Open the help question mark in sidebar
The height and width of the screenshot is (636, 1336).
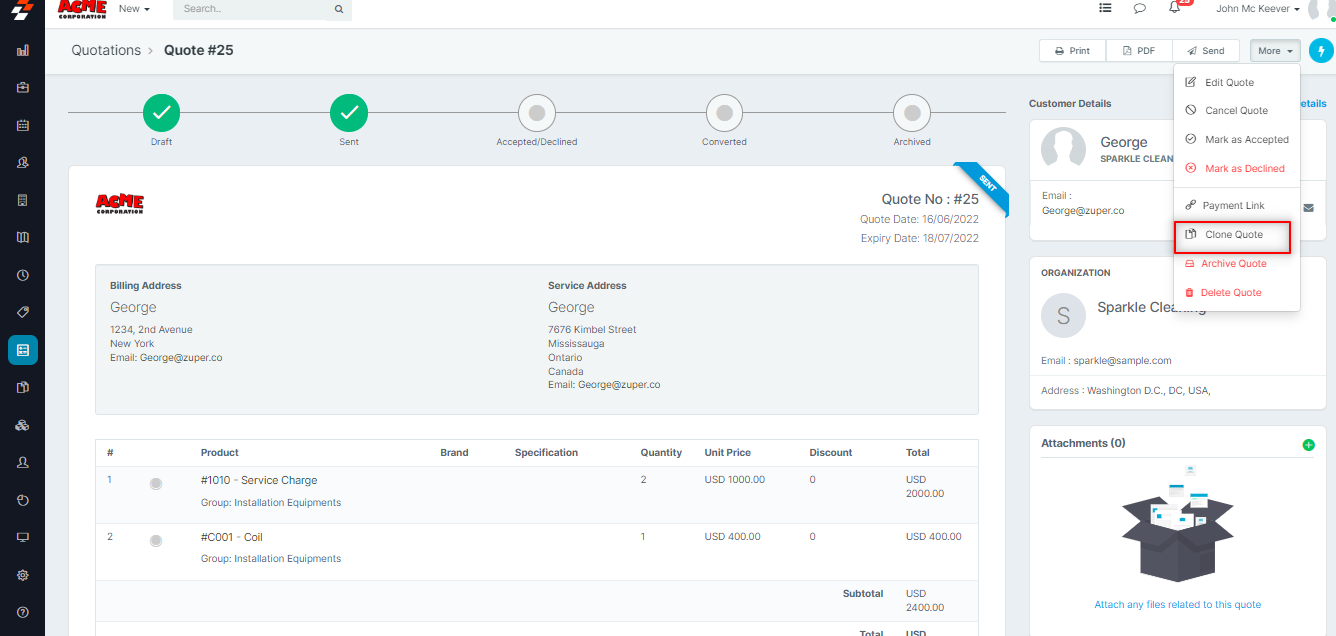tap(22, 612)
